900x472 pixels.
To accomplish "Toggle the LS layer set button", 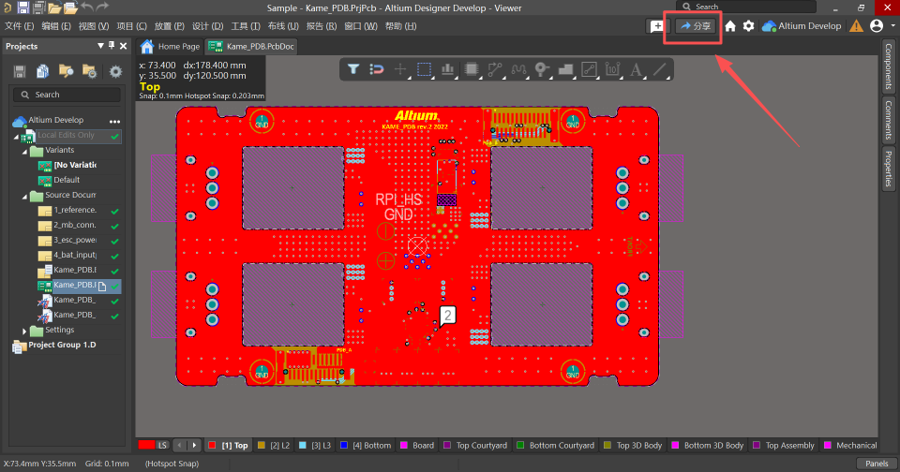I will (x=154, y=445).
